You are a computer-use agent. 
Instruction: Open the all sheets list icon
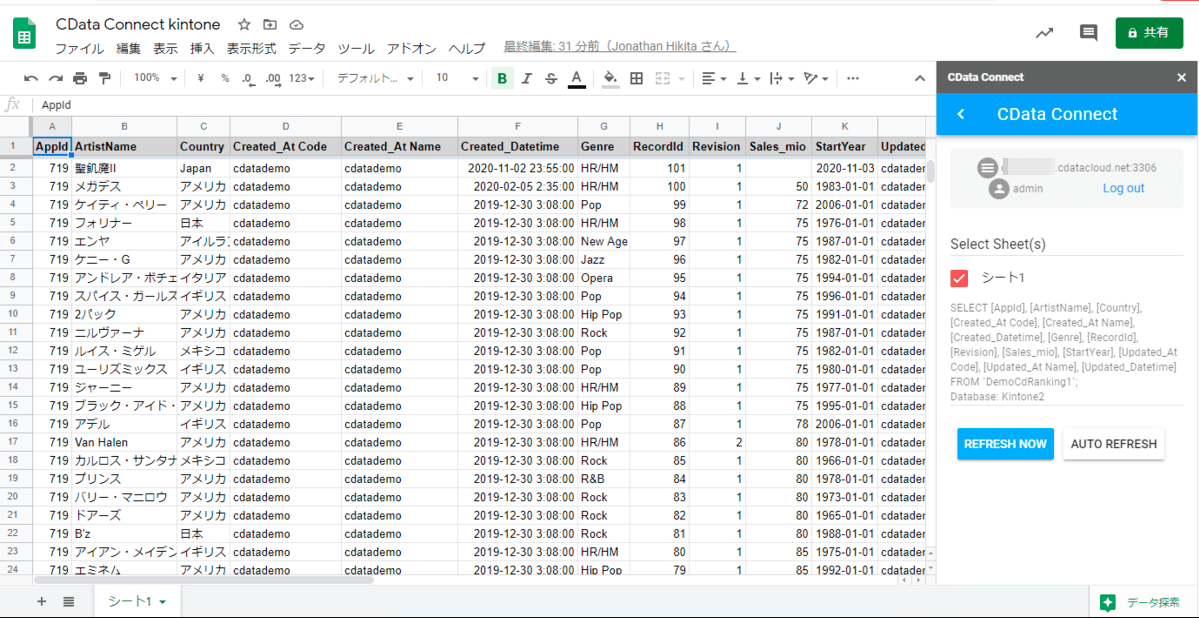pos(68,602)
